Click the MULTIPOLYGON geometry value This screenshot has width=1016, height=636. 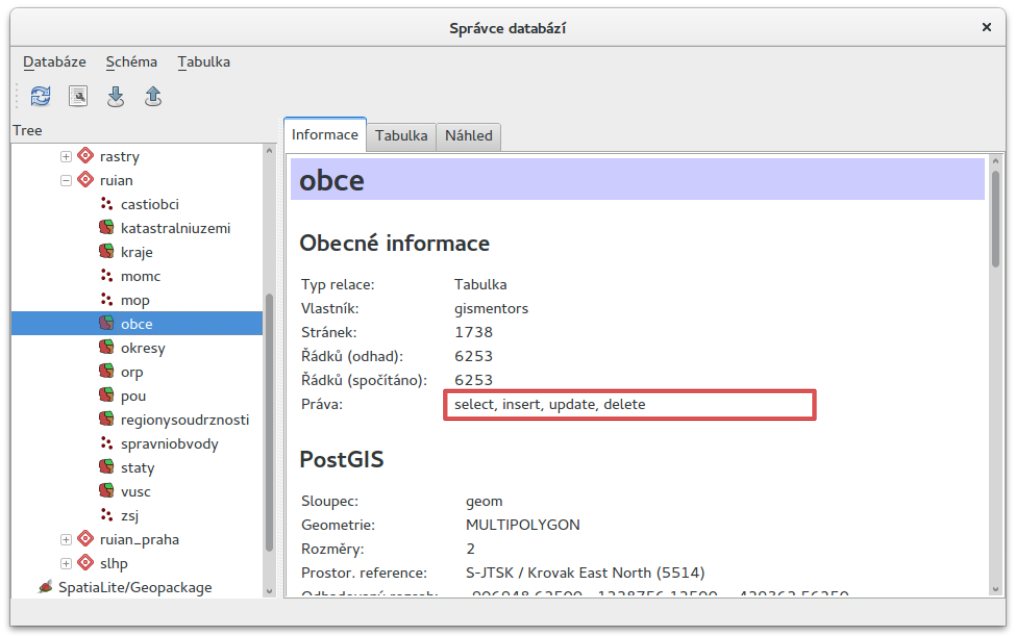523,525
